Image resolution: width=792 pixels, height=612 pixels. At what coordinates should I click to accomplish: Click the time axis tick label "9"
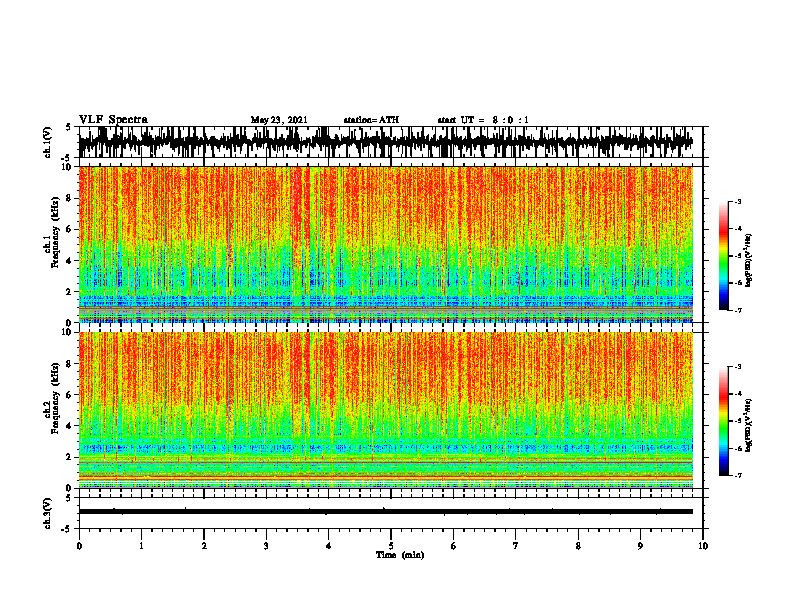click(640, 546)
